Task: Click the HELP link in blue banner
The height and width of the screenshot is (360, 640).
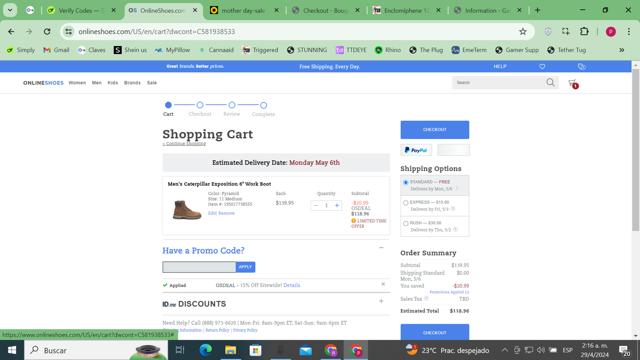Action: (500, 67)
